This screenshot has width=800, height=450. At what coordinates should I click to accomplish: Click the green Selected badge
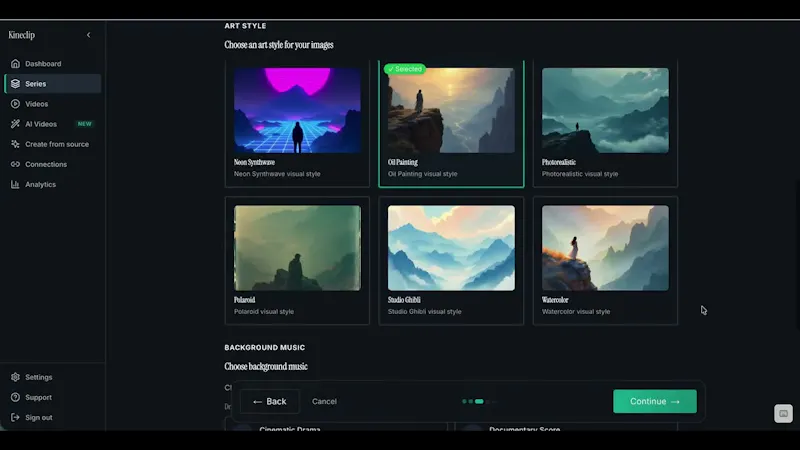(x=405, y=69)
